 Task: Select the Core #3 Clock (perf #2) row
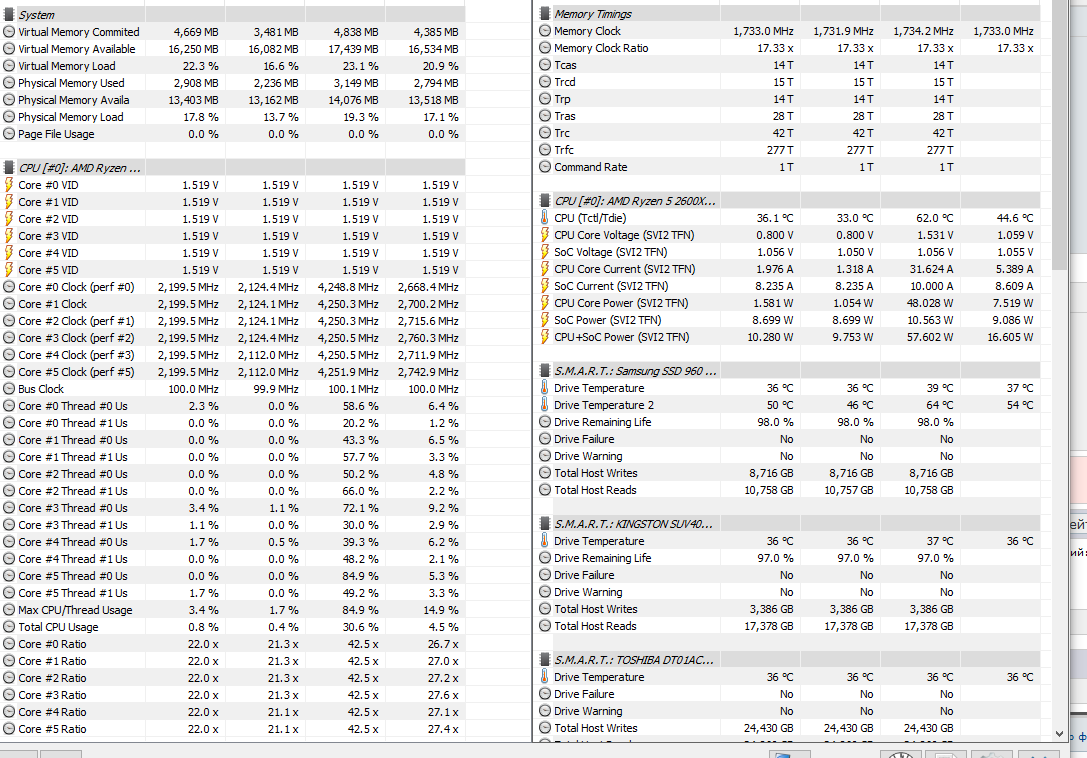point(233,338)
